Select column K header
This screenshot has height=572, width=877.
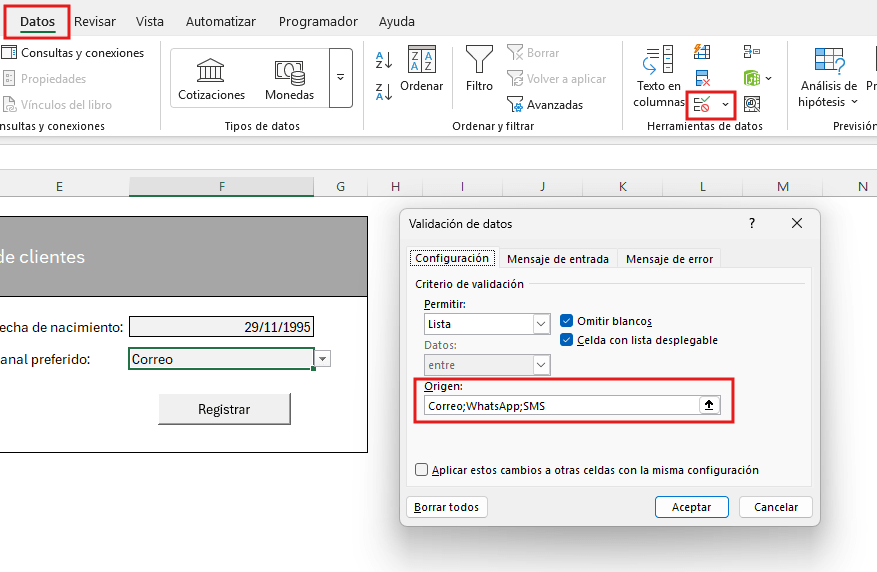[x=623, y=186]
